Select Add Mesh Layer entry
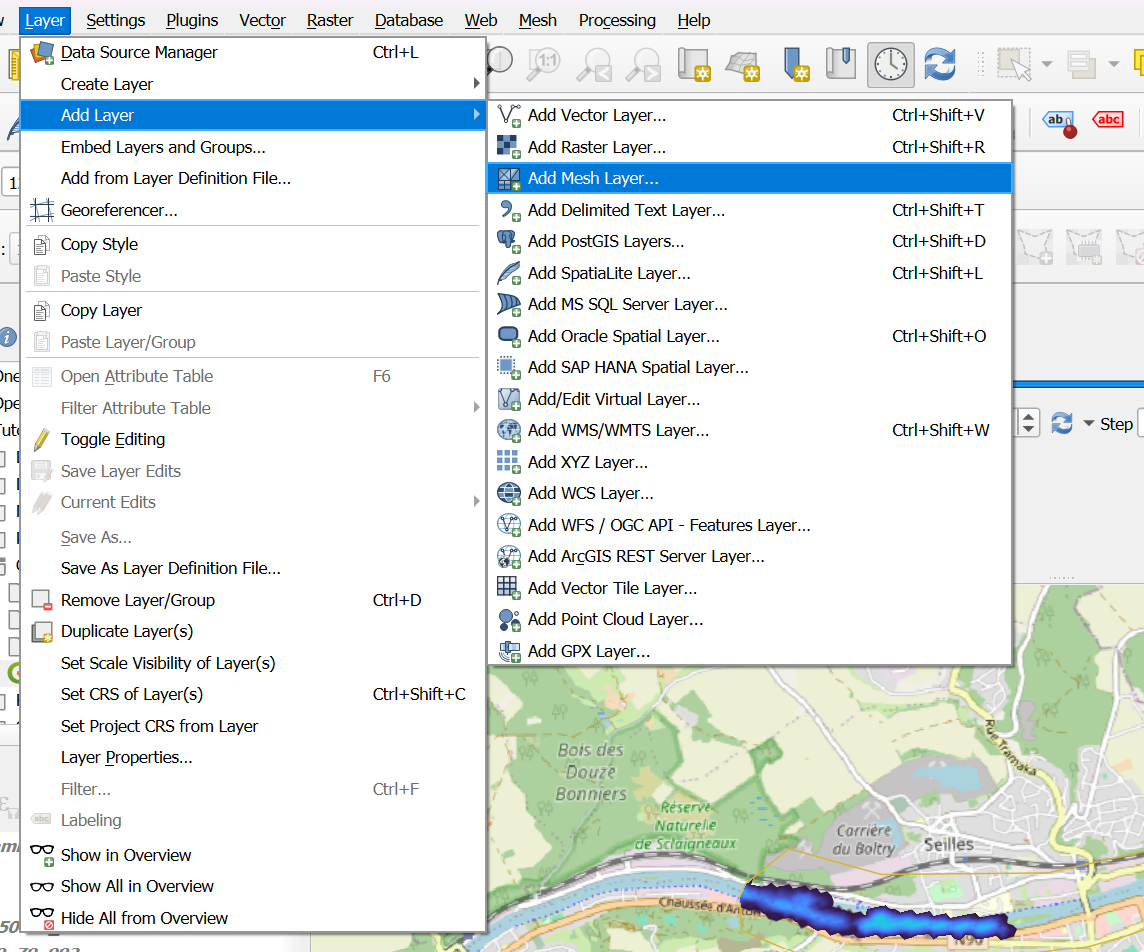The width and height of the screenshot is (1144, 952). pos(749,178)
